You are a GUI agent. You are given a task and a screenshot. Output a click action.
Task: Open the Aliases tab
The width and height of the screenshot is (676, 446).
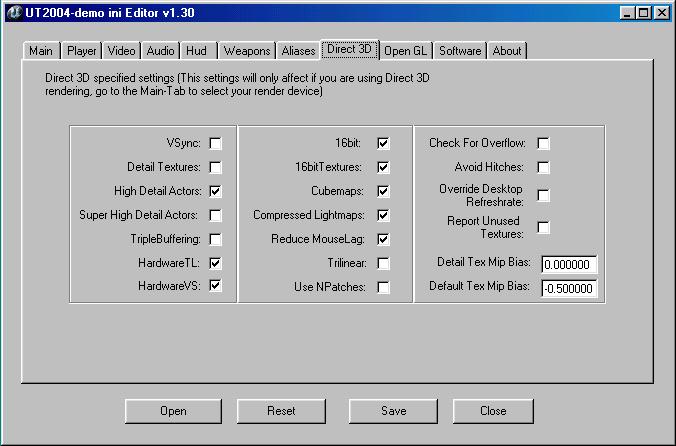pyautogui.click(x=298, y=51)
